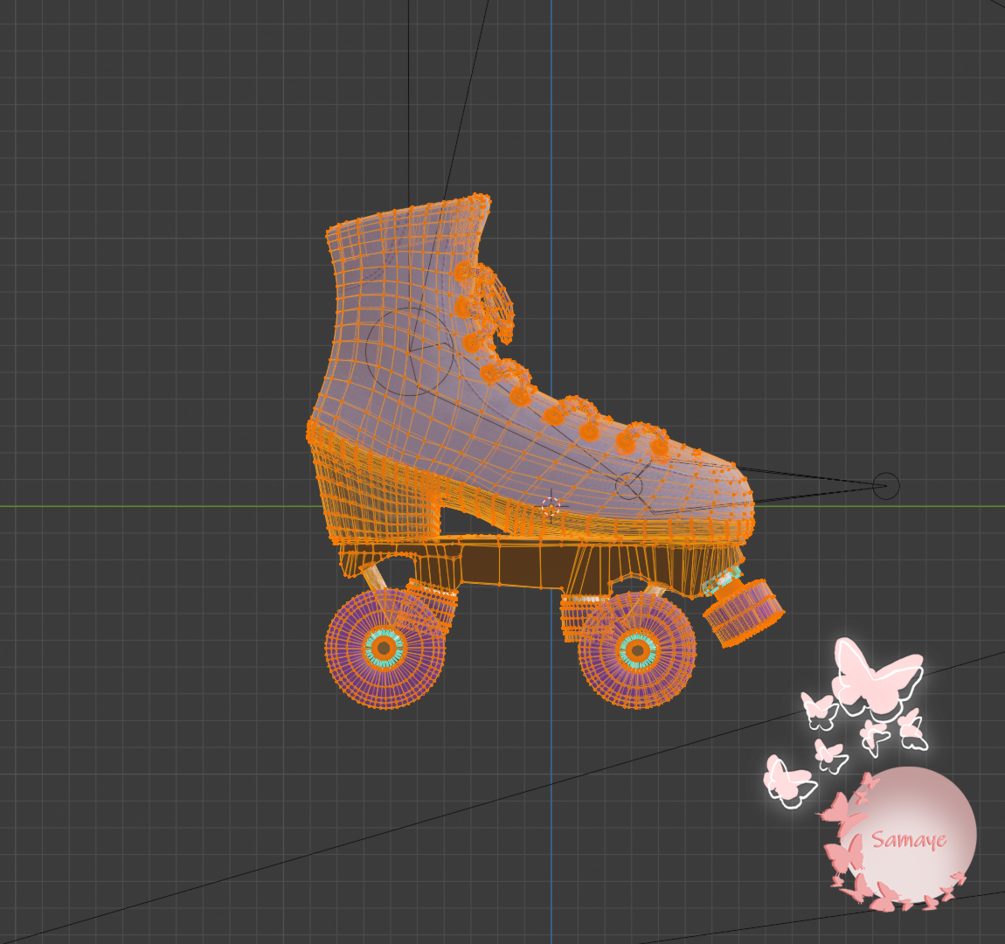Select the purple tire of the front wheel
This screenshot has width=1005, height=944.
(637, 650)
